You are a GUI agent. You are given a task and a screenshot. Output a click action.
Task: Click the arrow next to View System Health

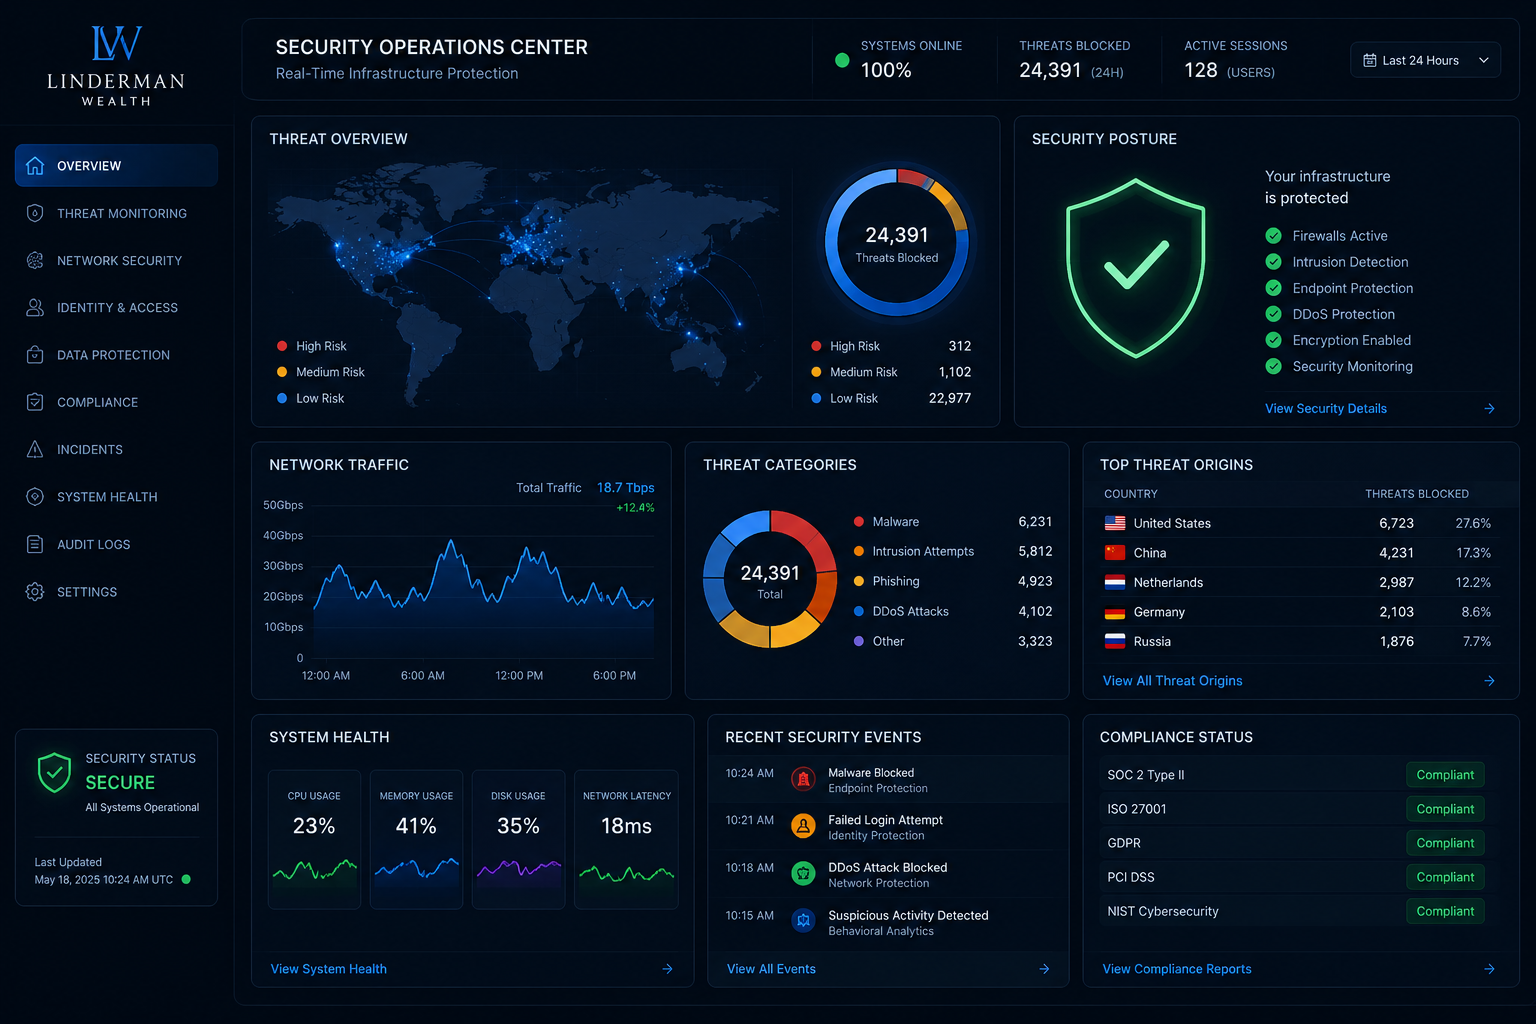667,969
